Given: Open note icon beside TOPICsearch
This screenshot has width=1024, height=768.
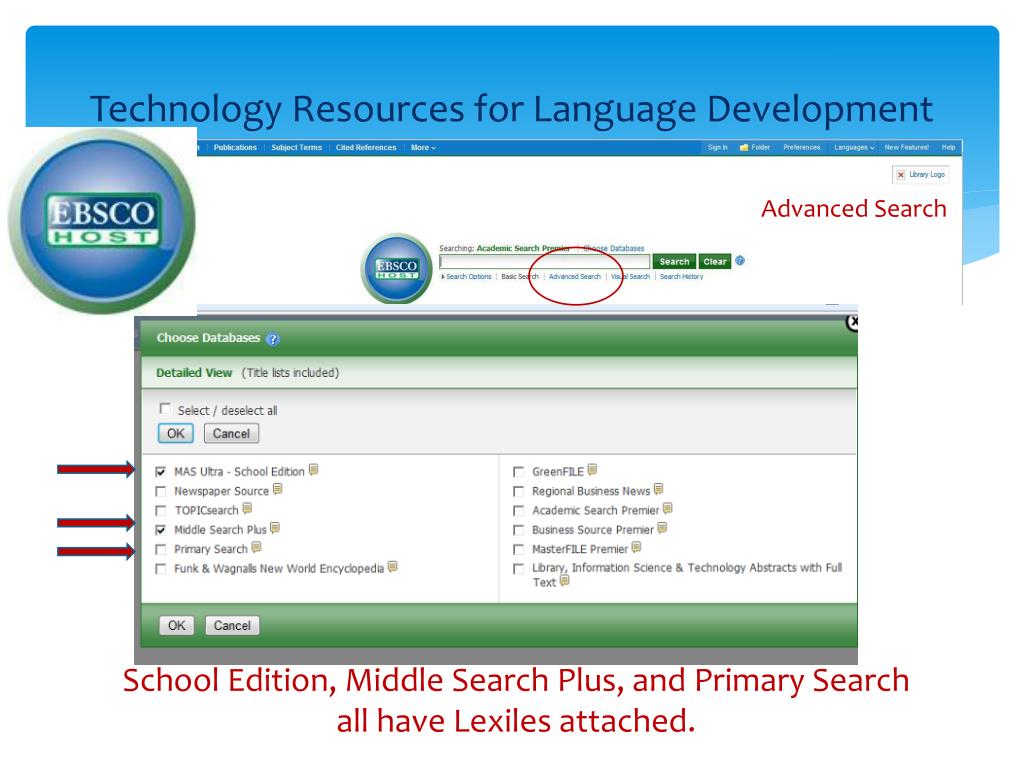Looking at the screenshot, I should [x=247, y=508].
